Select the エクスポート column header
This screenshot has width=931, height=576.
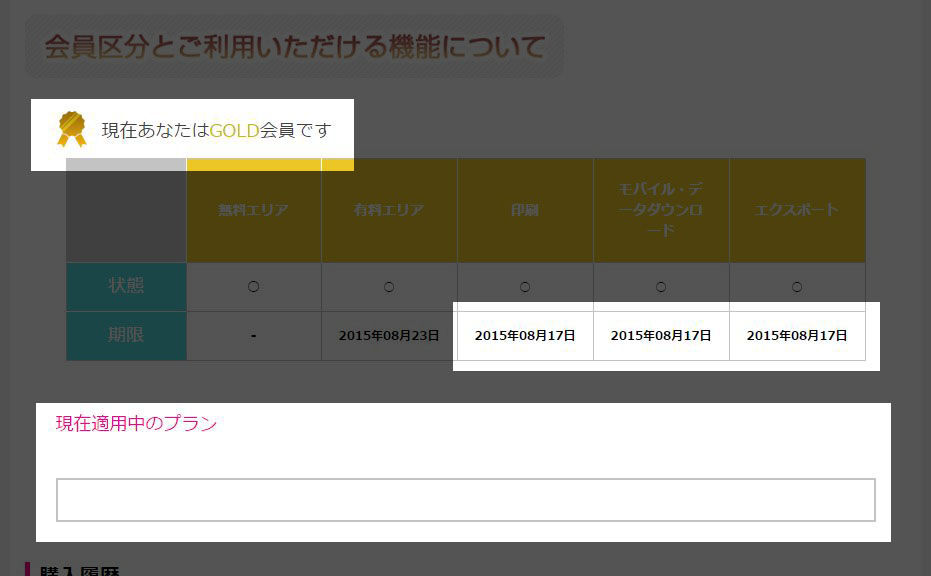[797, 210]
